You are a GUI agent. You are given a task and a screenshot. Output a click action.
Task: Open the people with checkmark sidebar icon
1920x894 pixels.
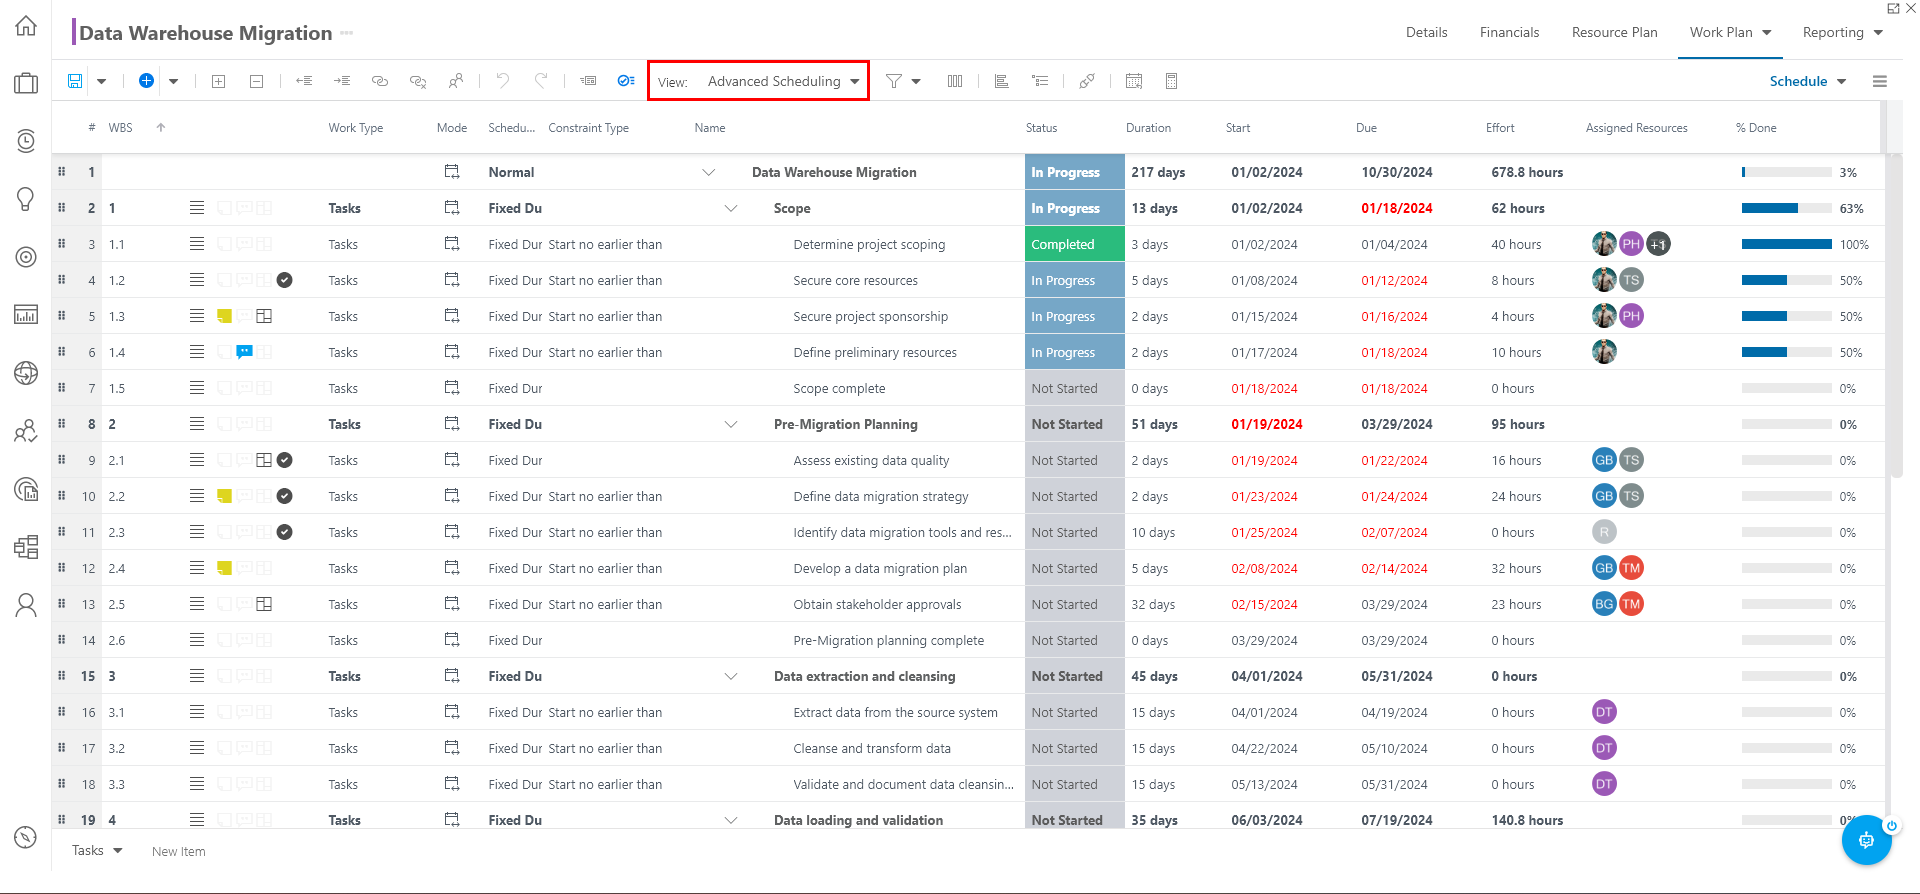26,431
